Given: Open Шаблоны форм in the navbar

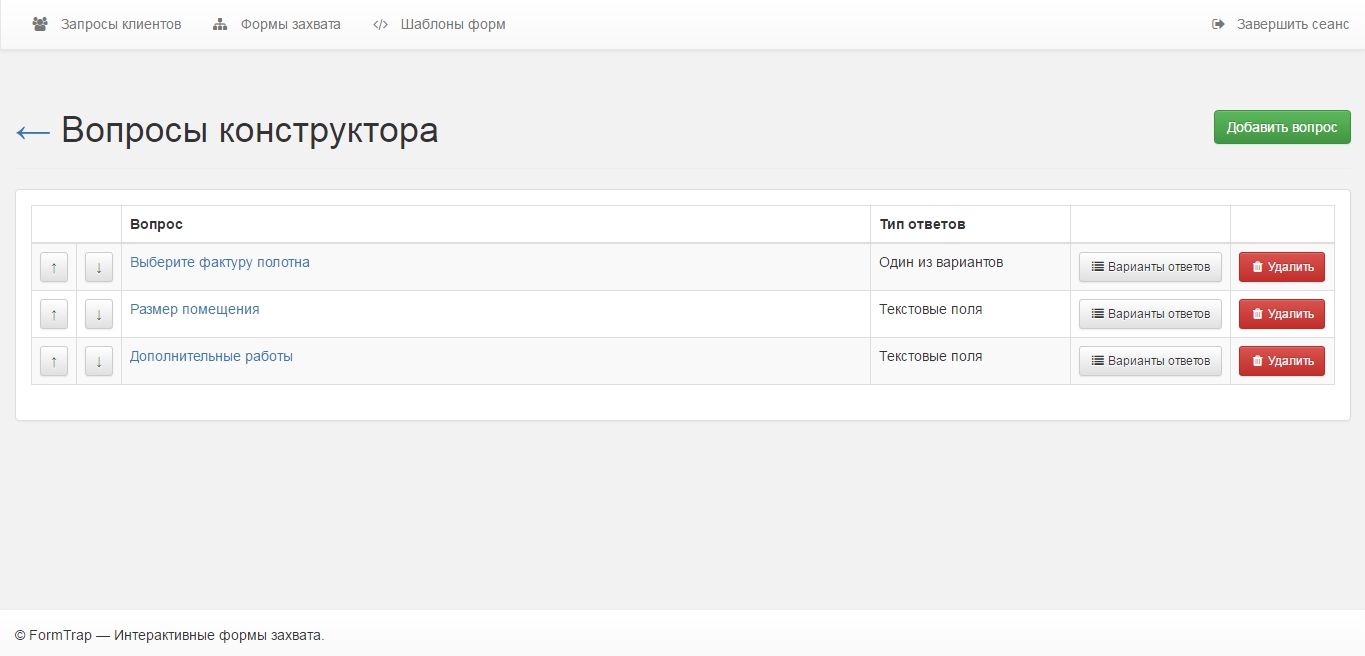Looking at the screenshot, I should (439, 24).
